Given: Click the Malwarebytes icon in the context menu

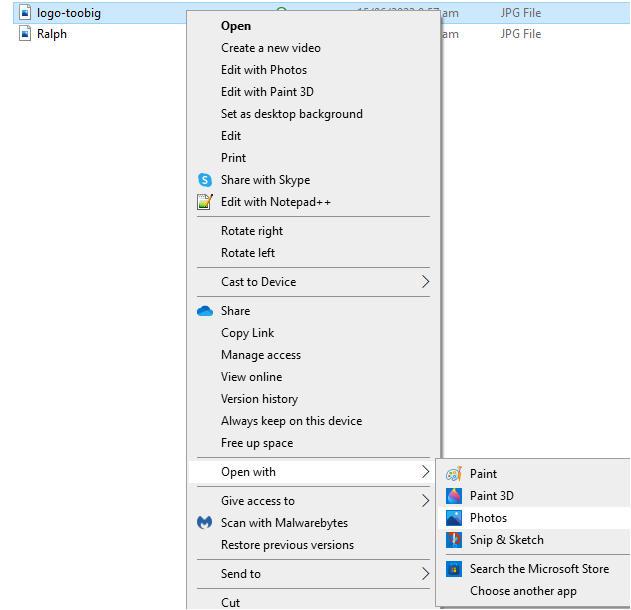Looking at the screenshot, I should tap(204, 523).
